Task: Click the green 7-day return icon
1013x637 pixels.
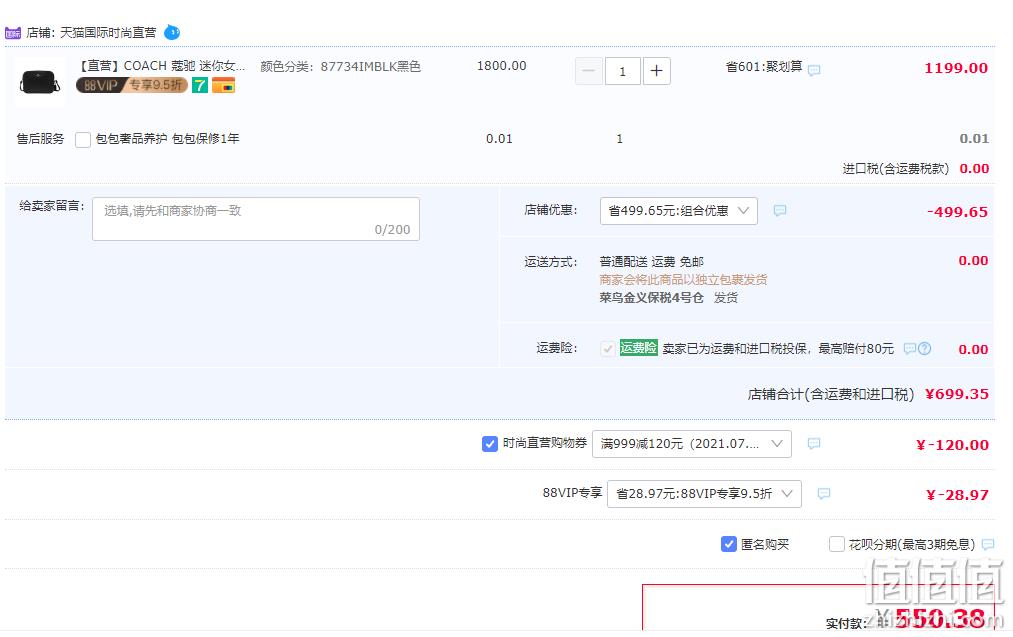Action: [200, 85]
